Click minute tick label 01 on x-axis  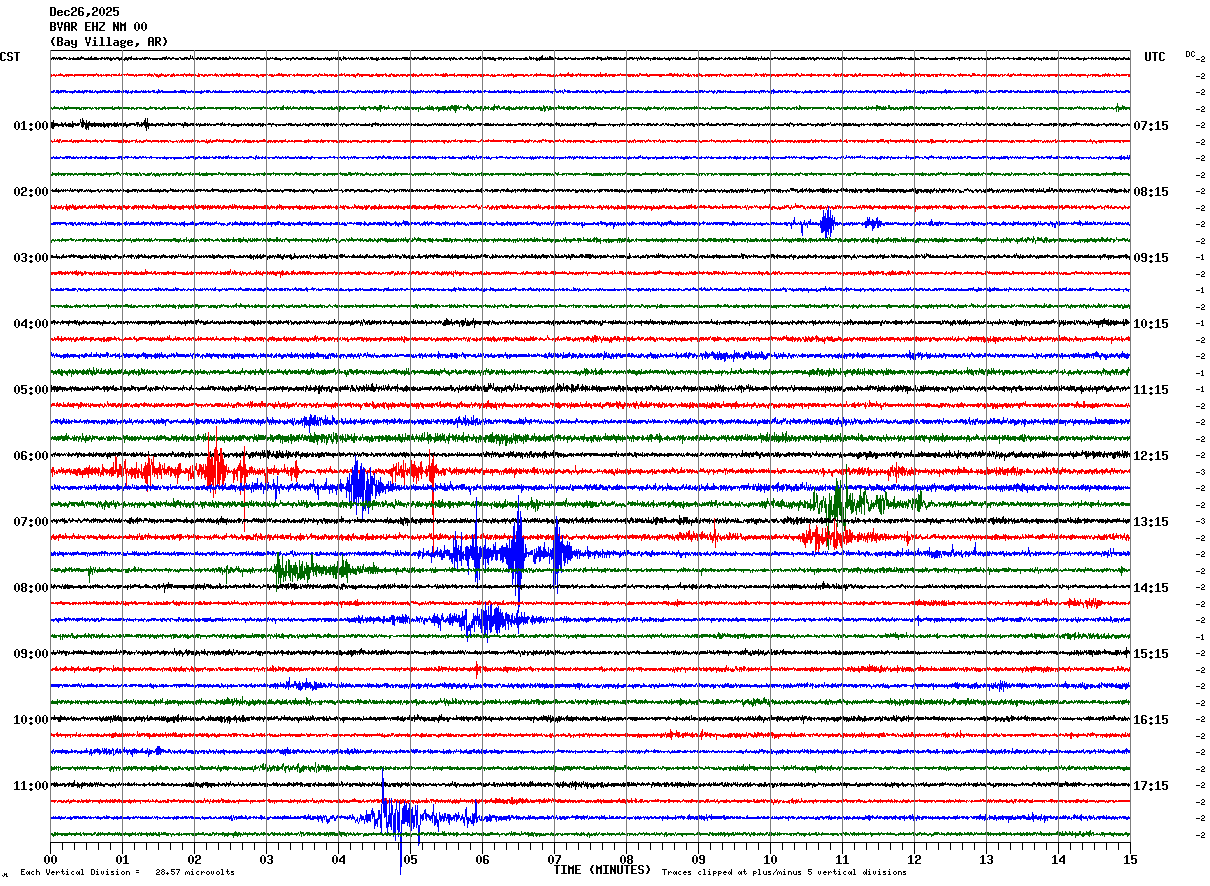point(122,860)
